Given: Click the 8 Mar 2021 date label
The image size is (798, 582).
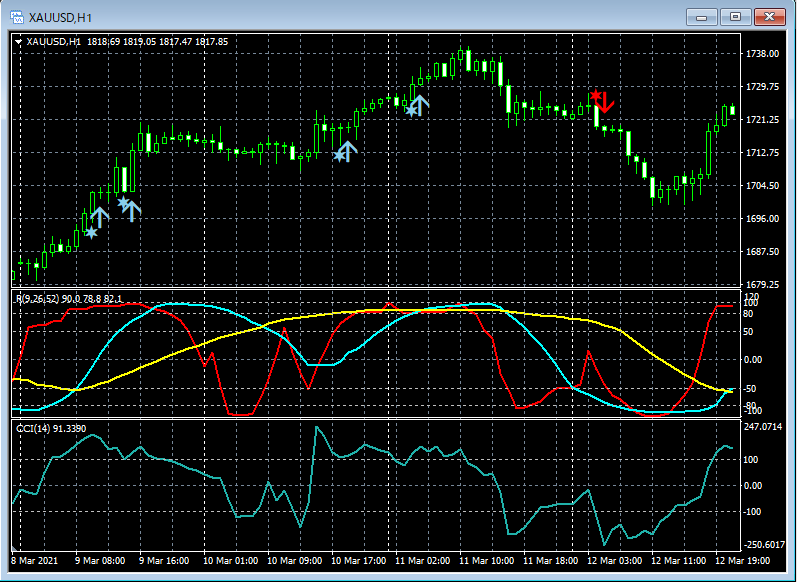Looking at the screenshot, I should coord(36,560).
